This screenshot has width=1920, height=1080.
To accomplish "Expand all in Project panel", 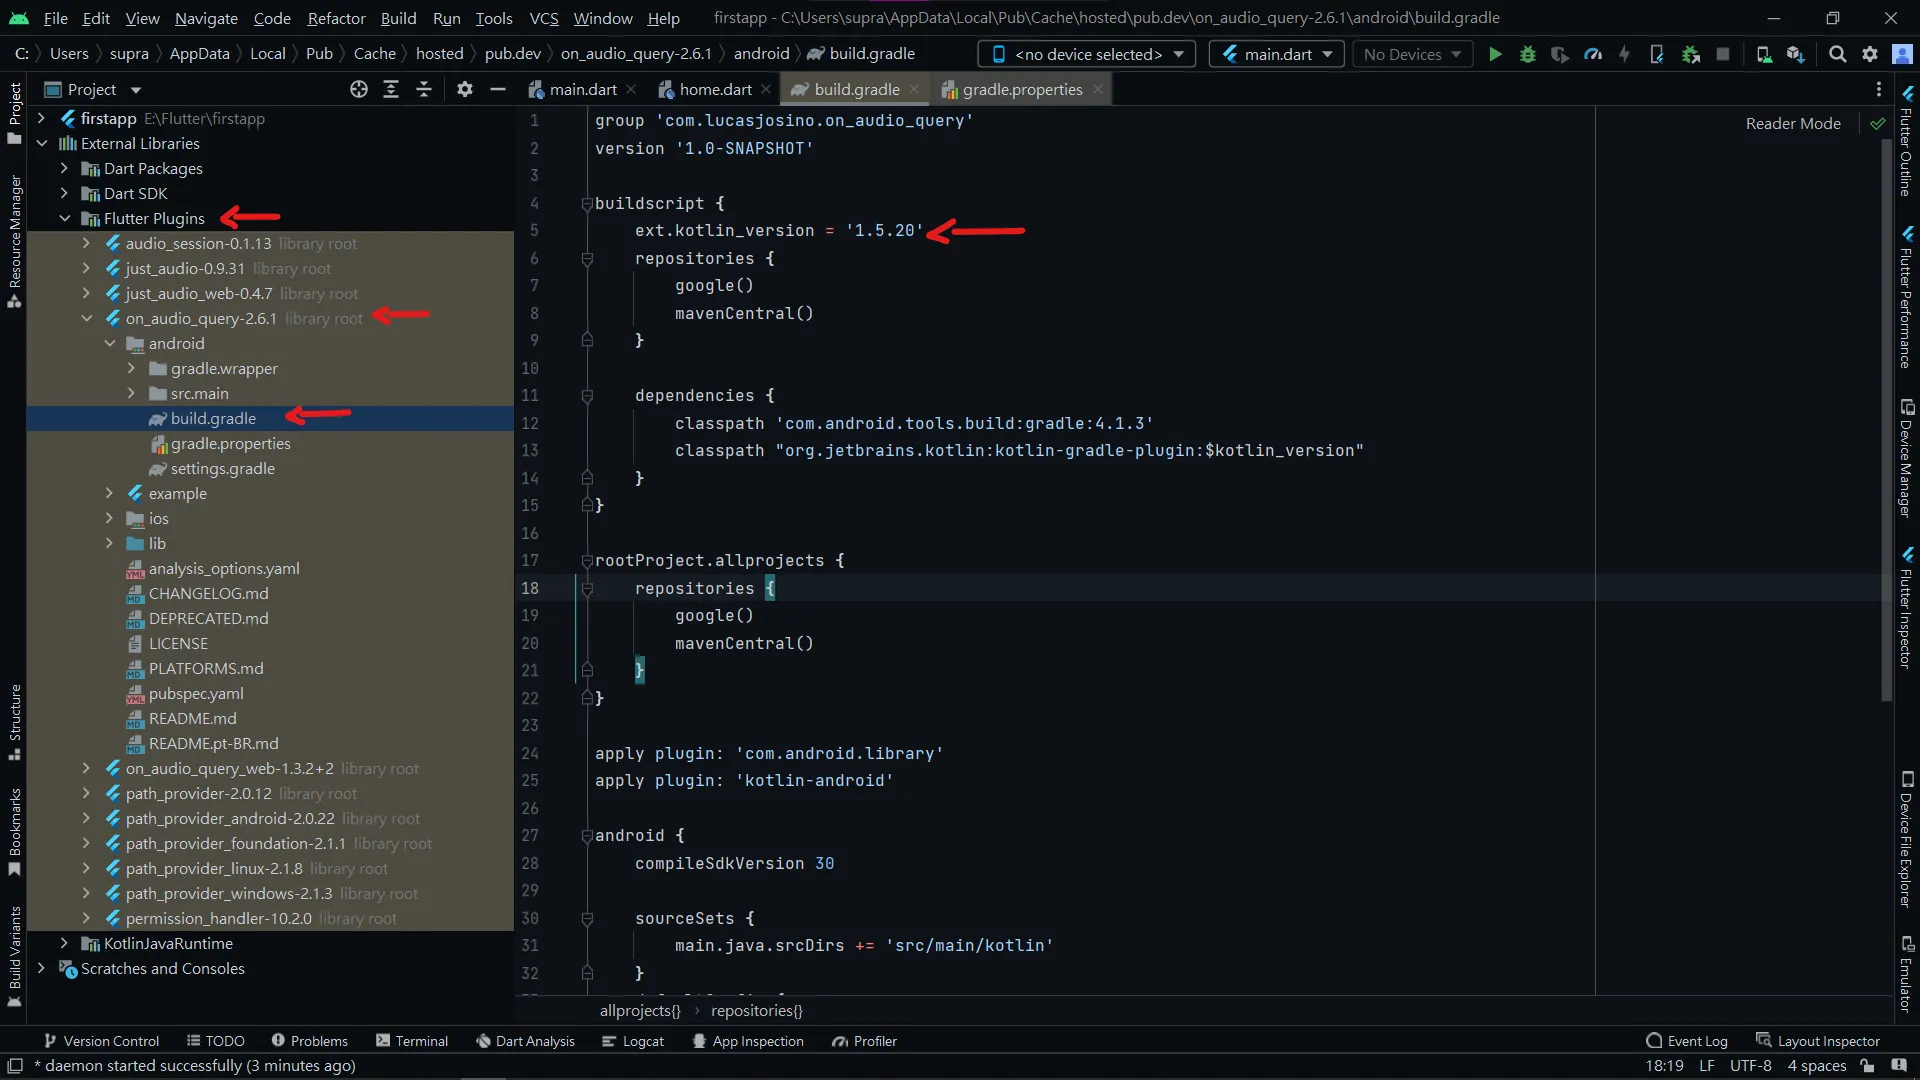I will [x=391, y=90].
